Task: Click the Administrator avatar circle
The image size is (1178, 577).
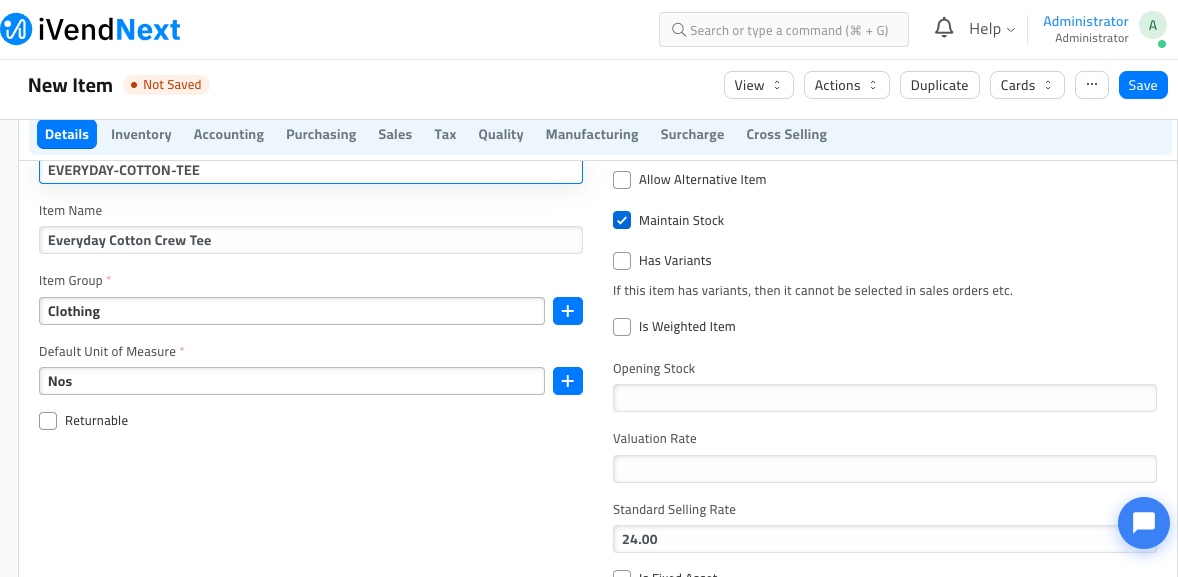Action: pos(1152,26)
